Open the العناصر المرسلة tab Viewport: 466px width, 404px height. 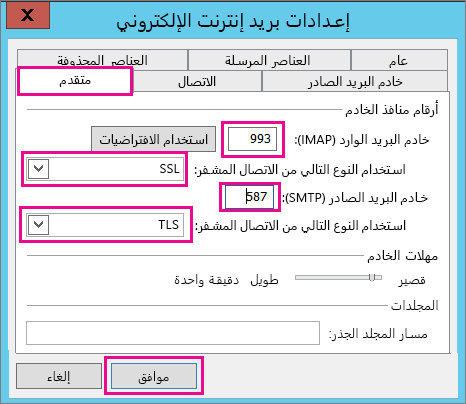pos(269,60)
